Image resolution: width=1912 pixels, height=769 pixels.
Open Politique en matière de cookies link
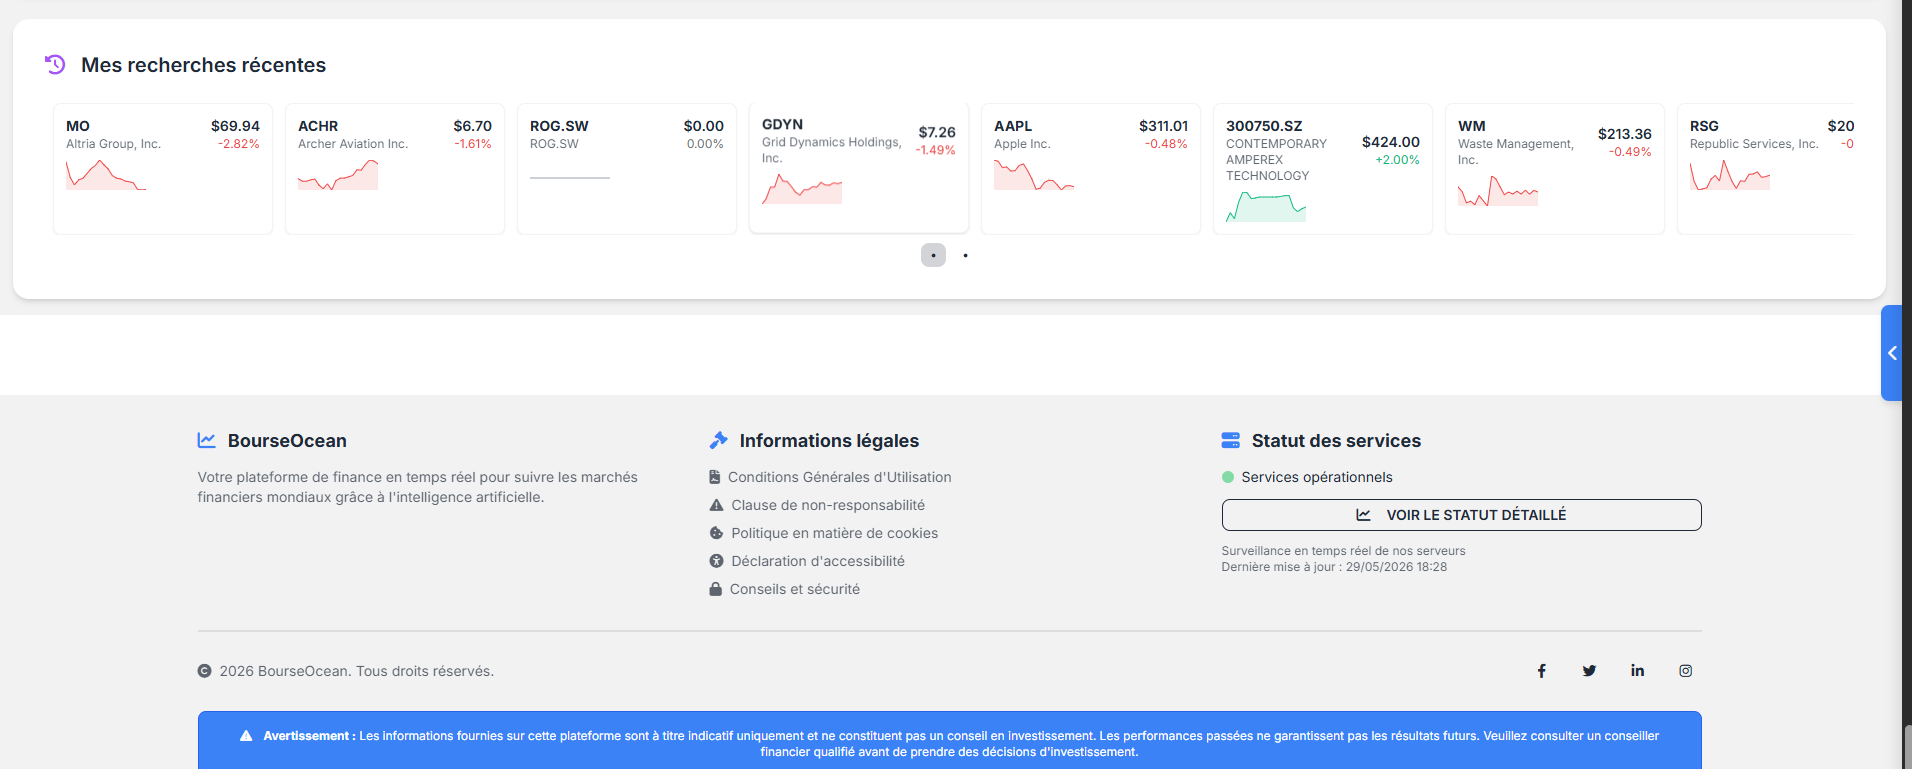coord(835,533)
